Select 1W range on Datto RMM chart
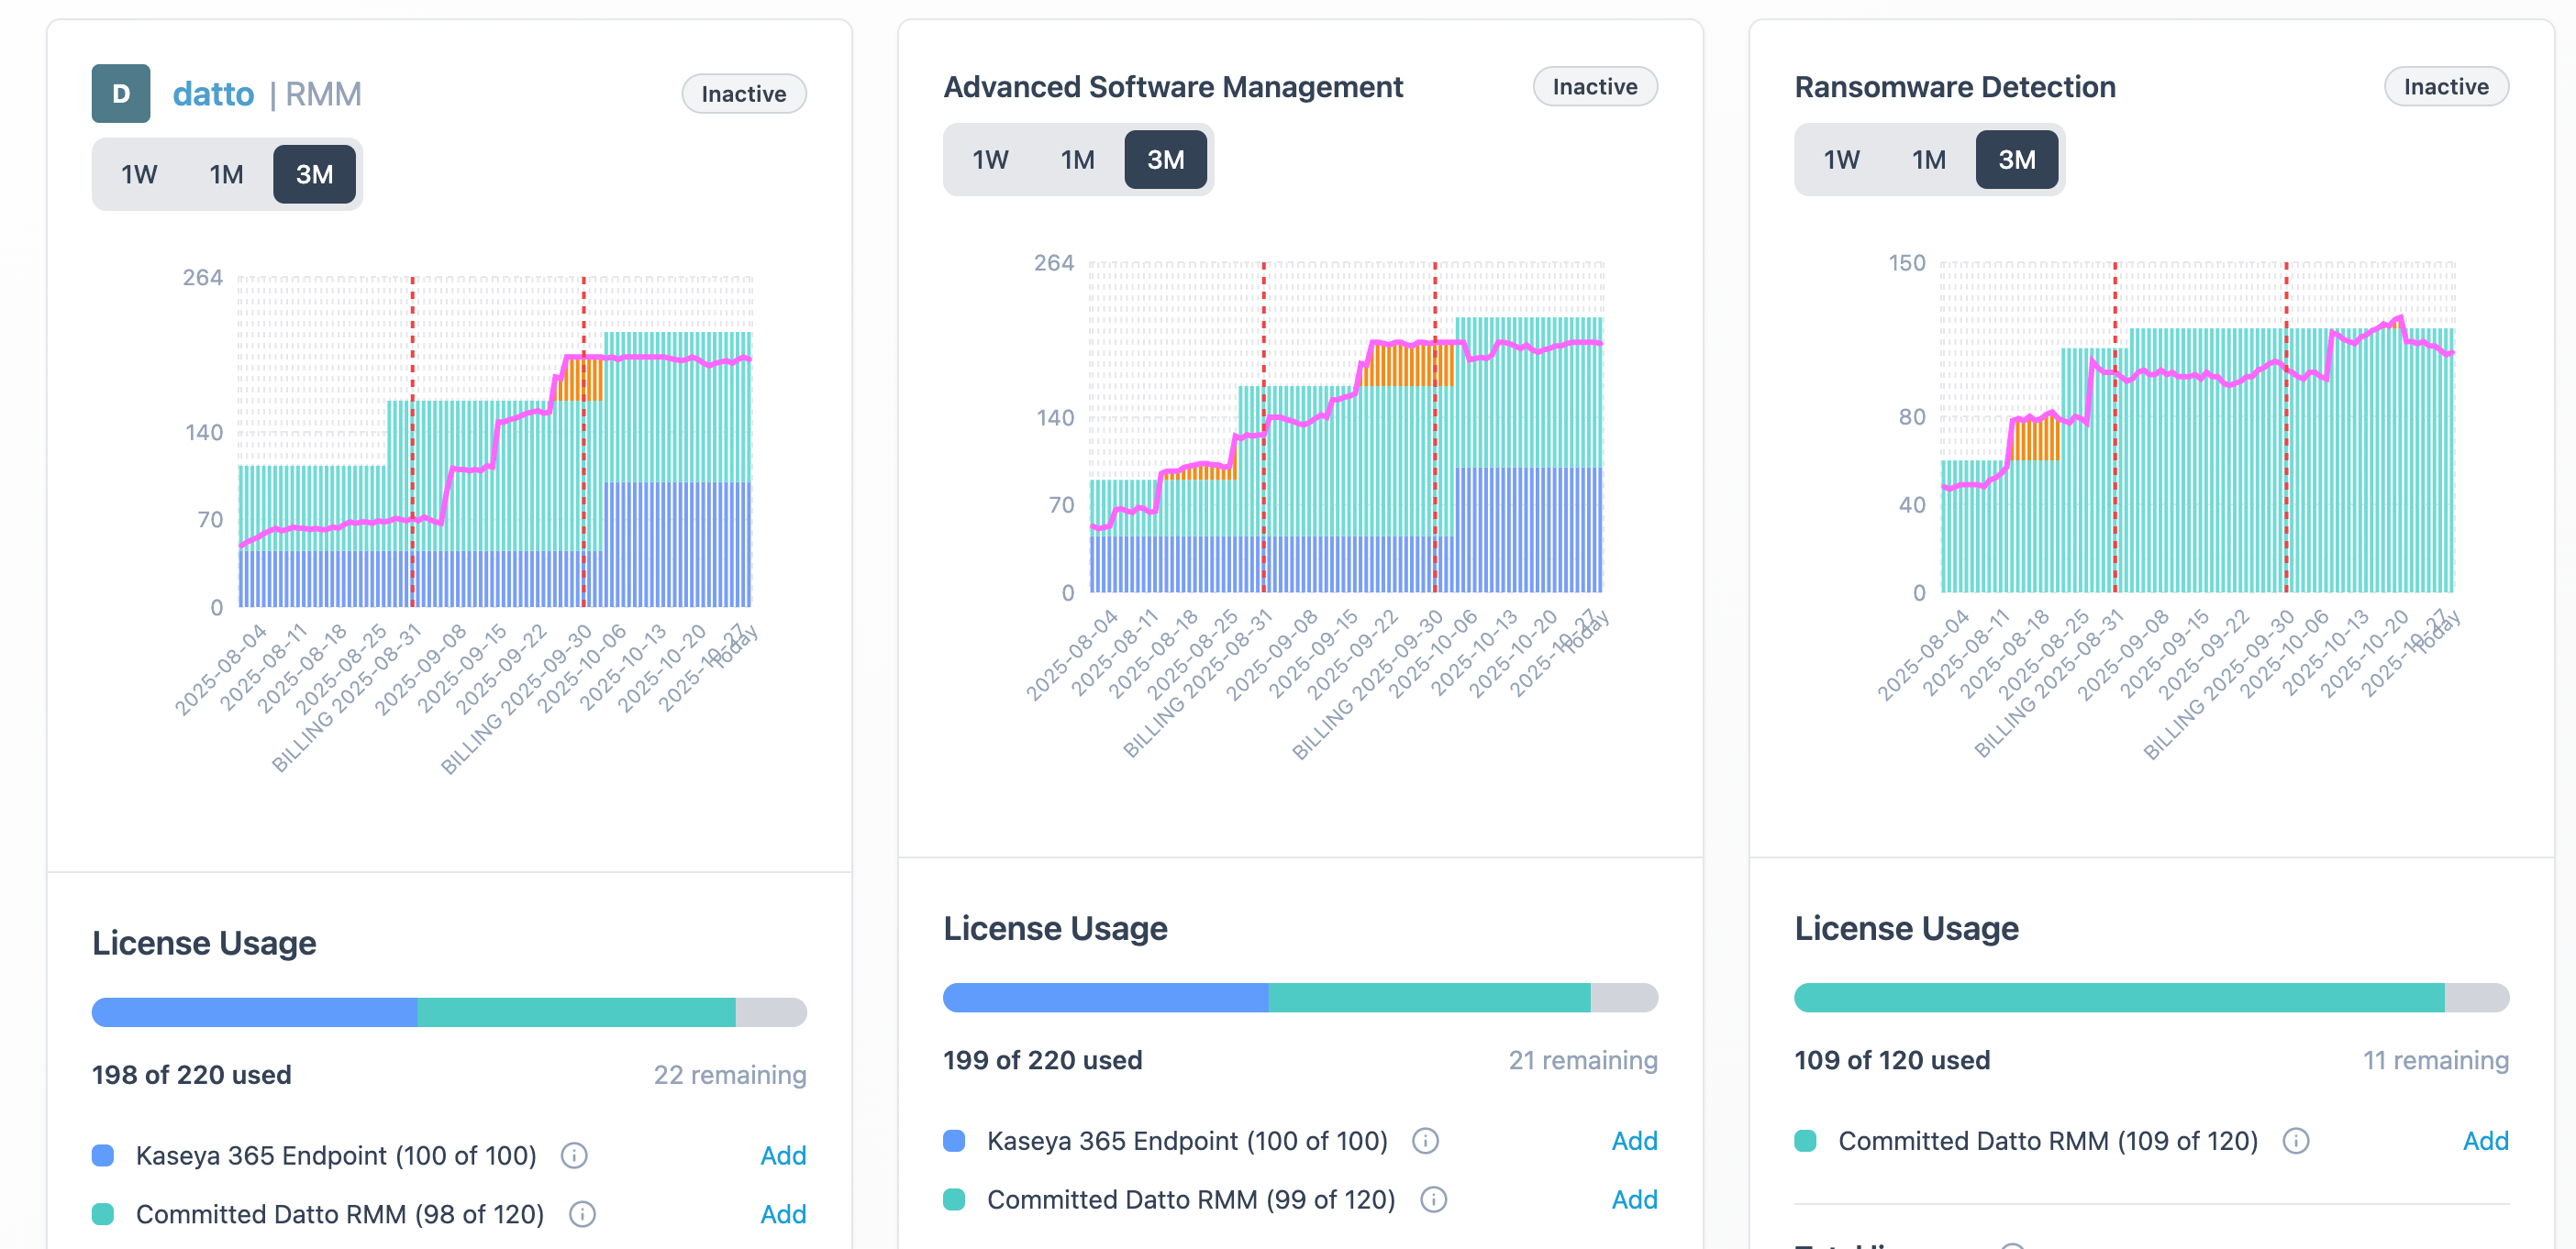 139,175
